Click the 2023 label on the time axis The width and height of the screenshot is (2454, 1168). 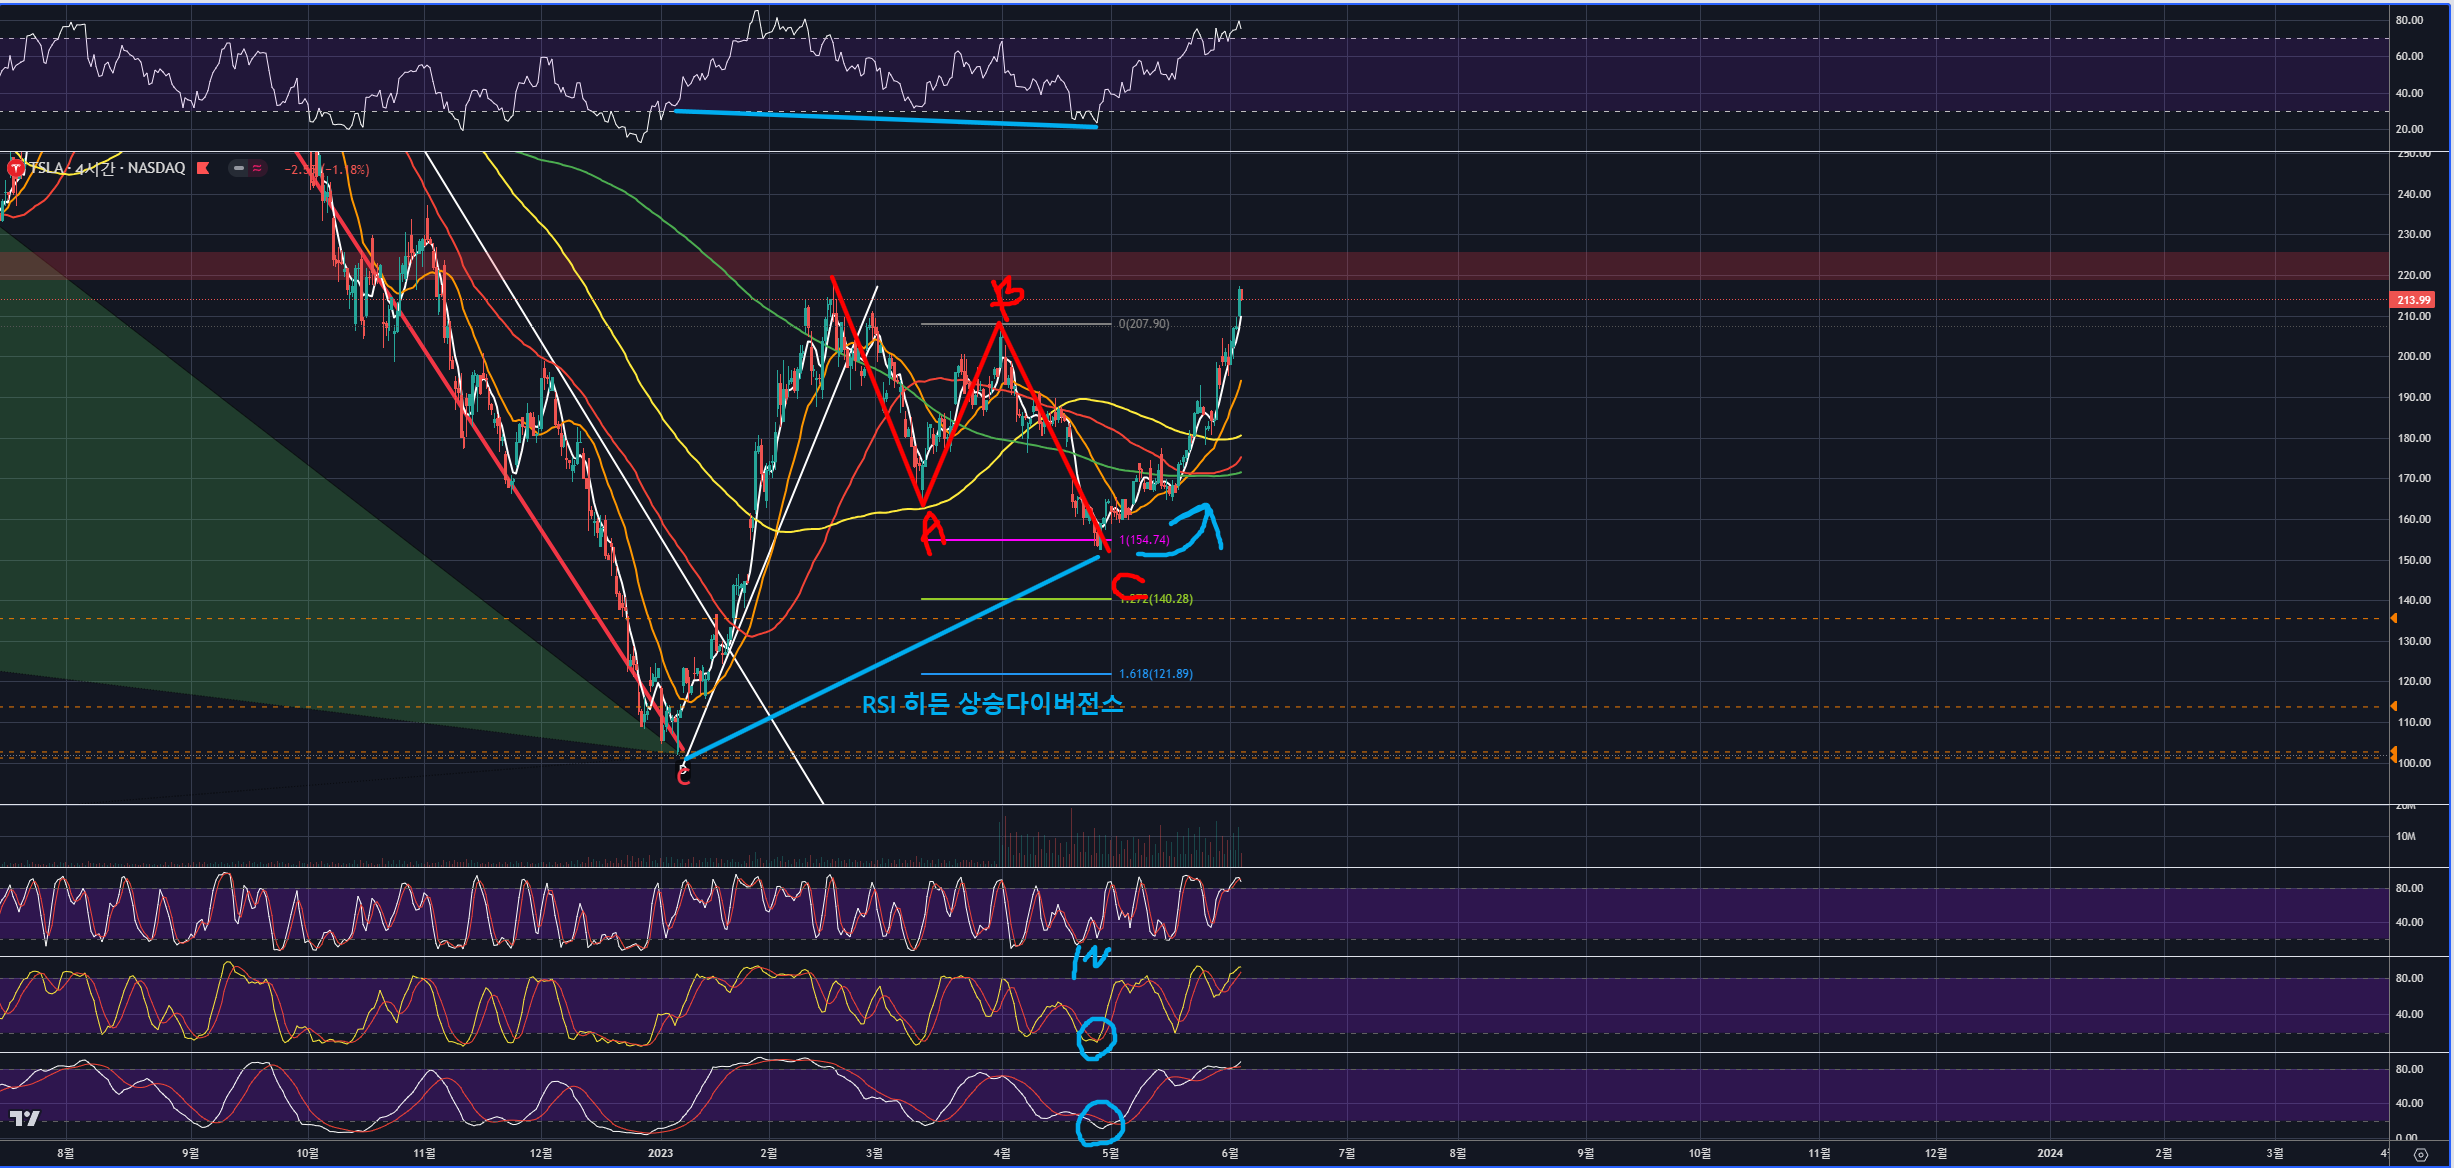click(660, 1153)
